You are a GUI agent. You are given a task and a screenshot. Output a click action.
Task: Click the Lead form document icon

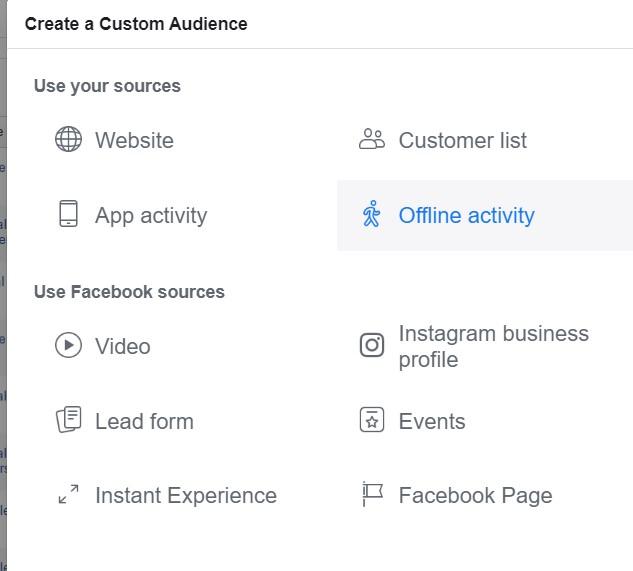coord(68,419)
